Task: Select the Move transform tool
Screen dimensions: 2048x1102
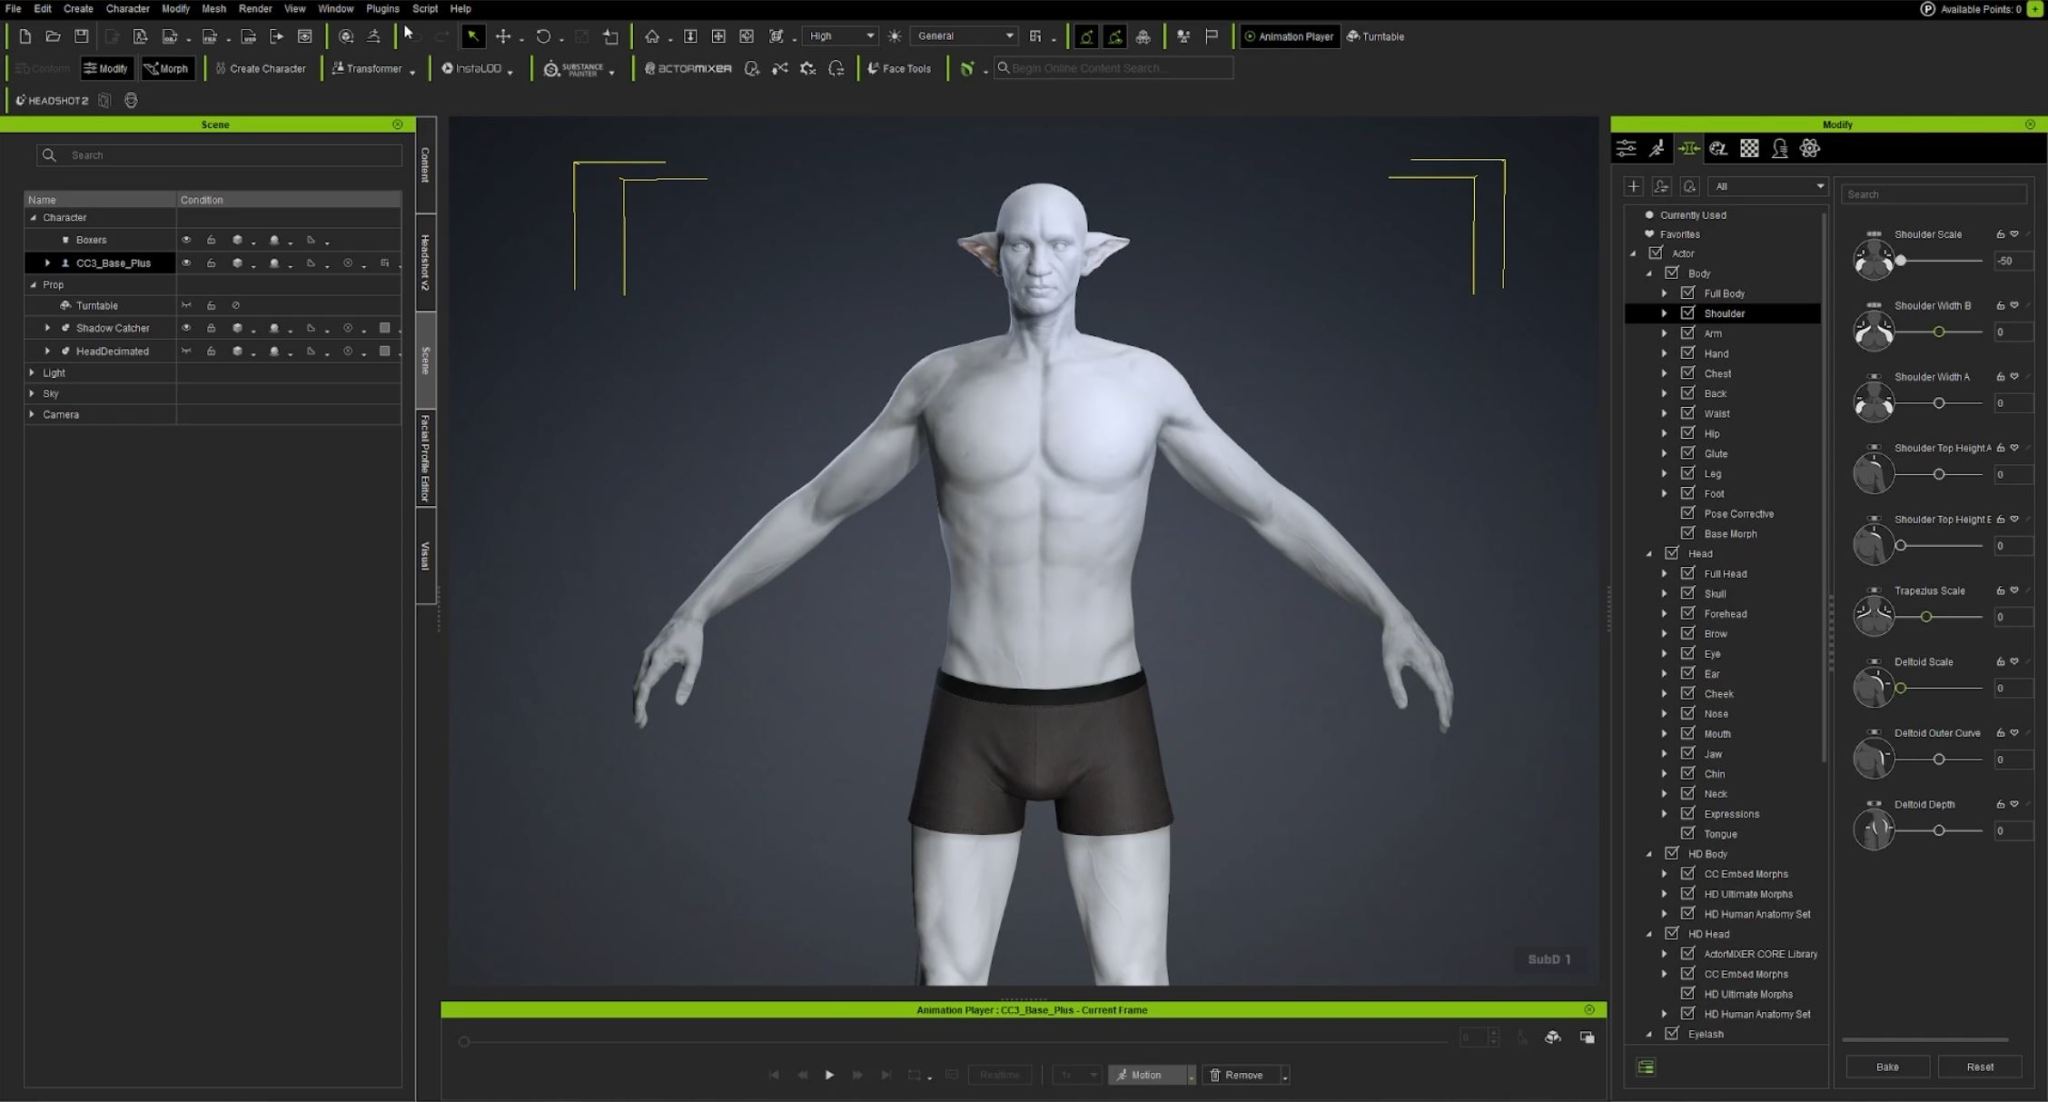Action: tap(503, 36)
